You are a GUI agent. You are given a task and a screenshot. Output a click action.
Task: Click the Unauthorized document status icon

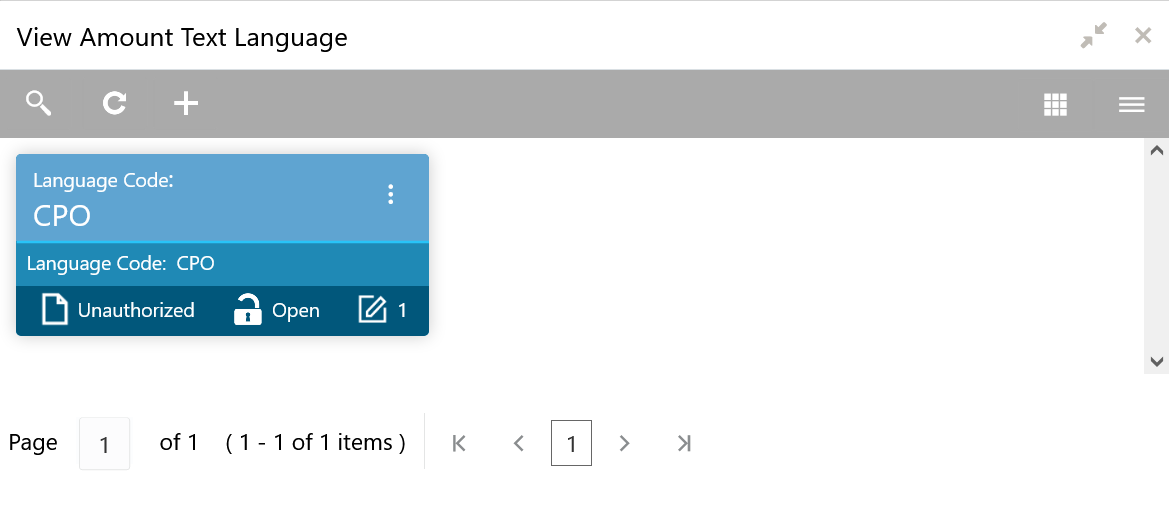click(55, 310)
